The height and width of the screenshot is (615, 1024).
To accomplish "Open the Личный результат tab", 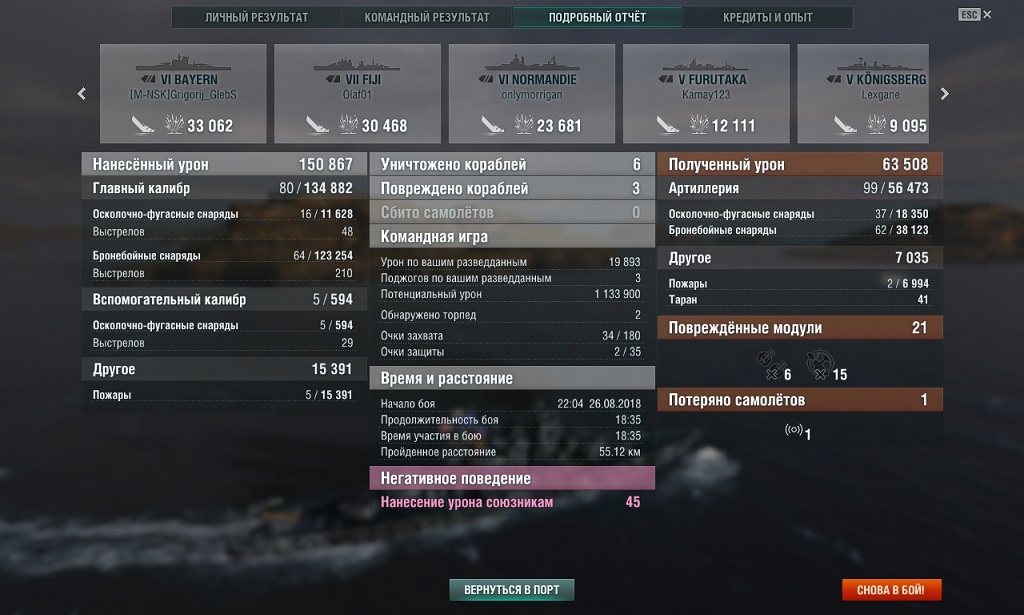I will [257, 18].
